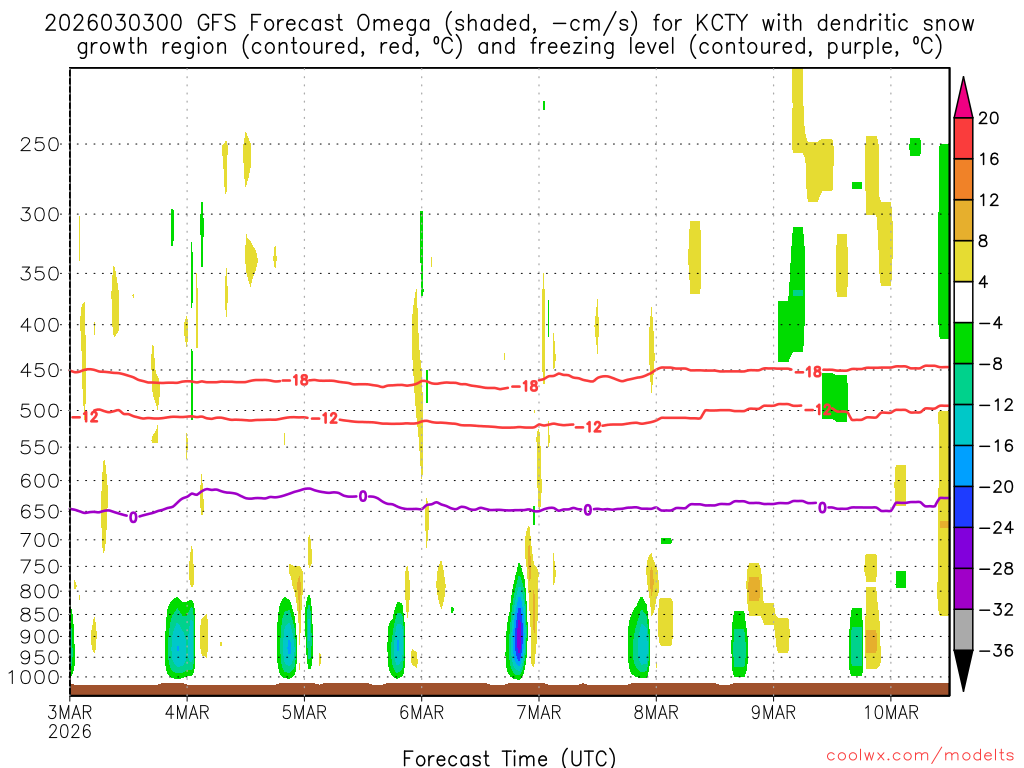
Task: Click the 950 pressure level label
Action: [x=40, y=658]
